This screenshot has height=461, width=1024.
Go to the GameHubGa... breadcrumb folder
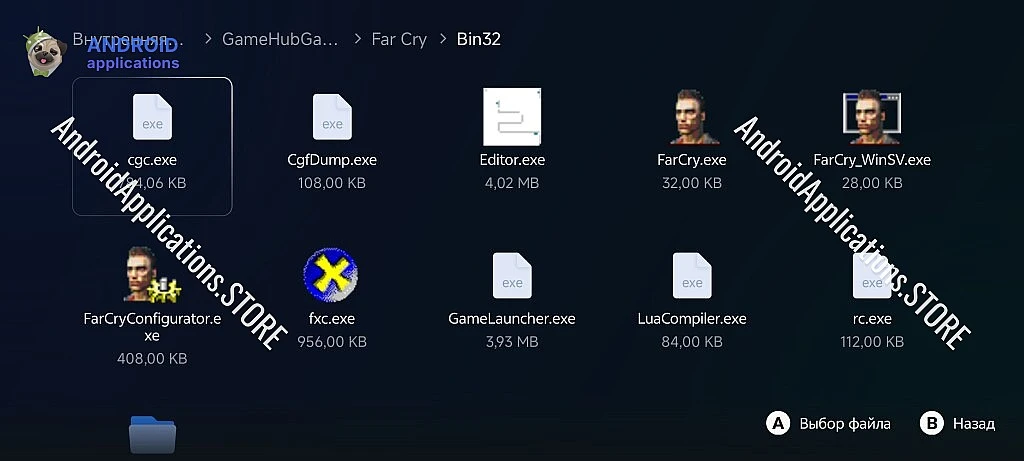[x=280, y=39]
